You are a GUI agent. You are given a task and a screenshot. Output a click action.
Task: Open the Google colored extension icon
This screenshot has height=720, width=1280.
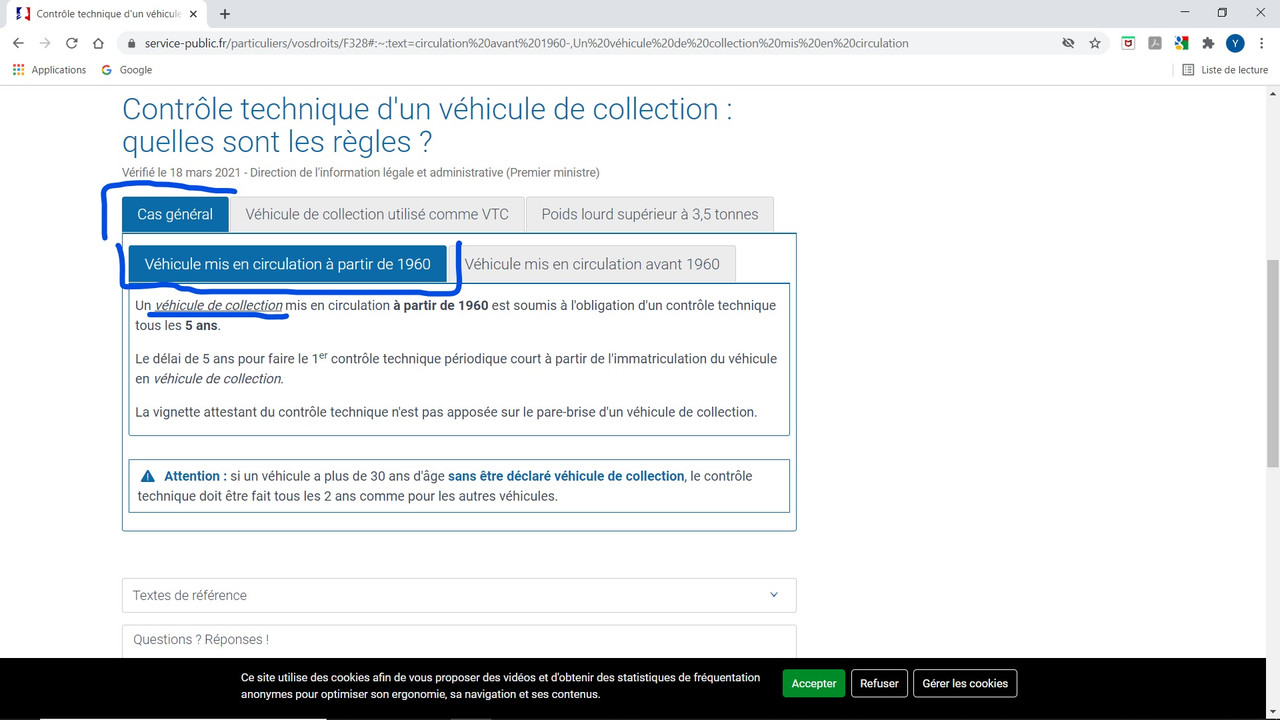1181,43
